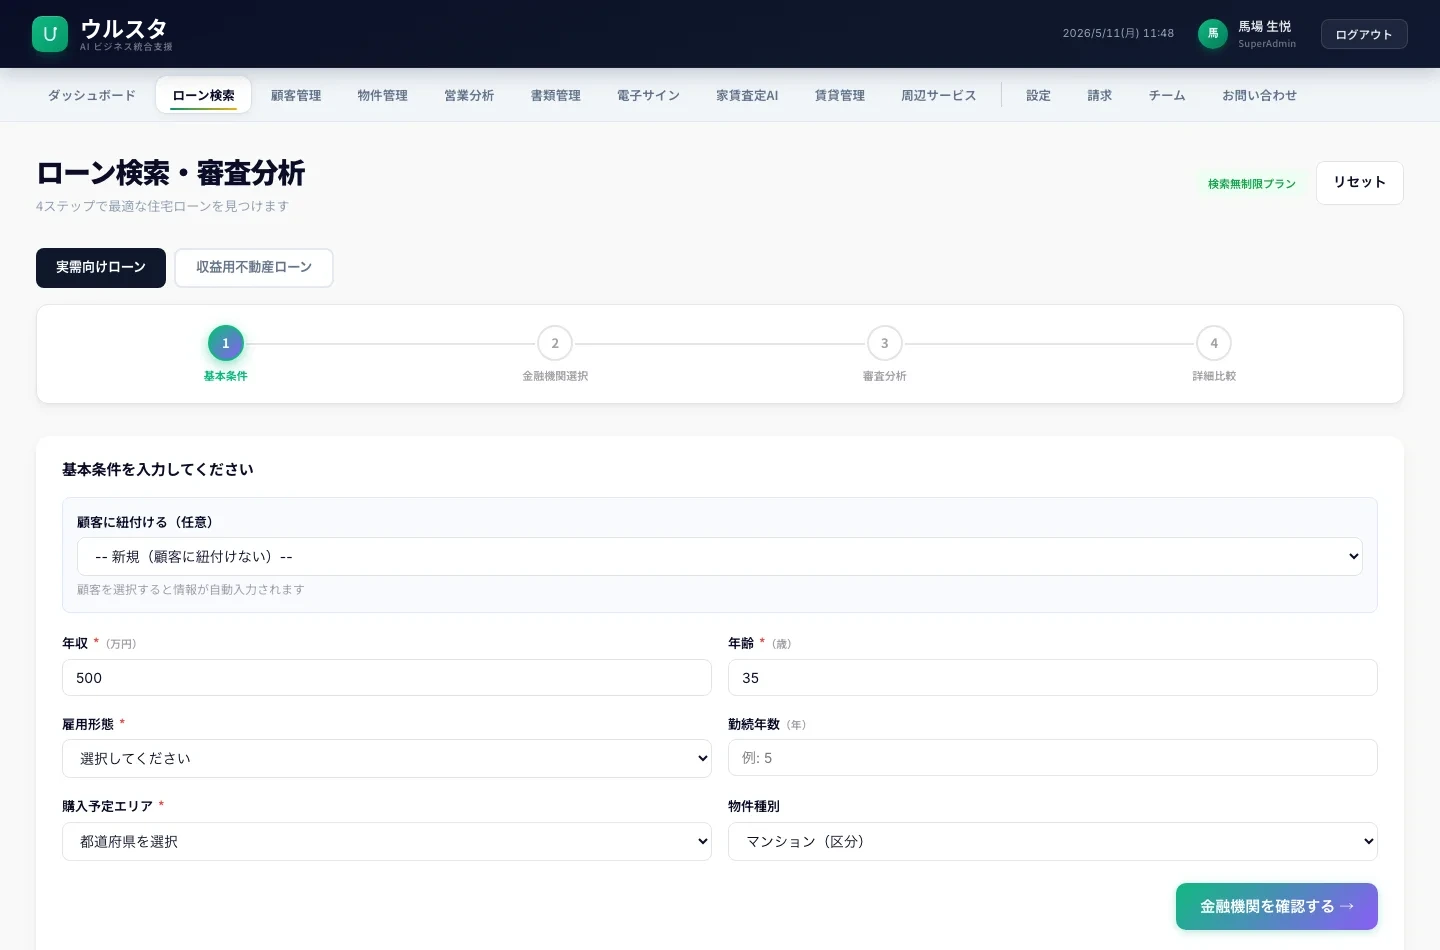Click the ログアウト button
This screenshot has width=1440, height=950.
[1364, 34]
